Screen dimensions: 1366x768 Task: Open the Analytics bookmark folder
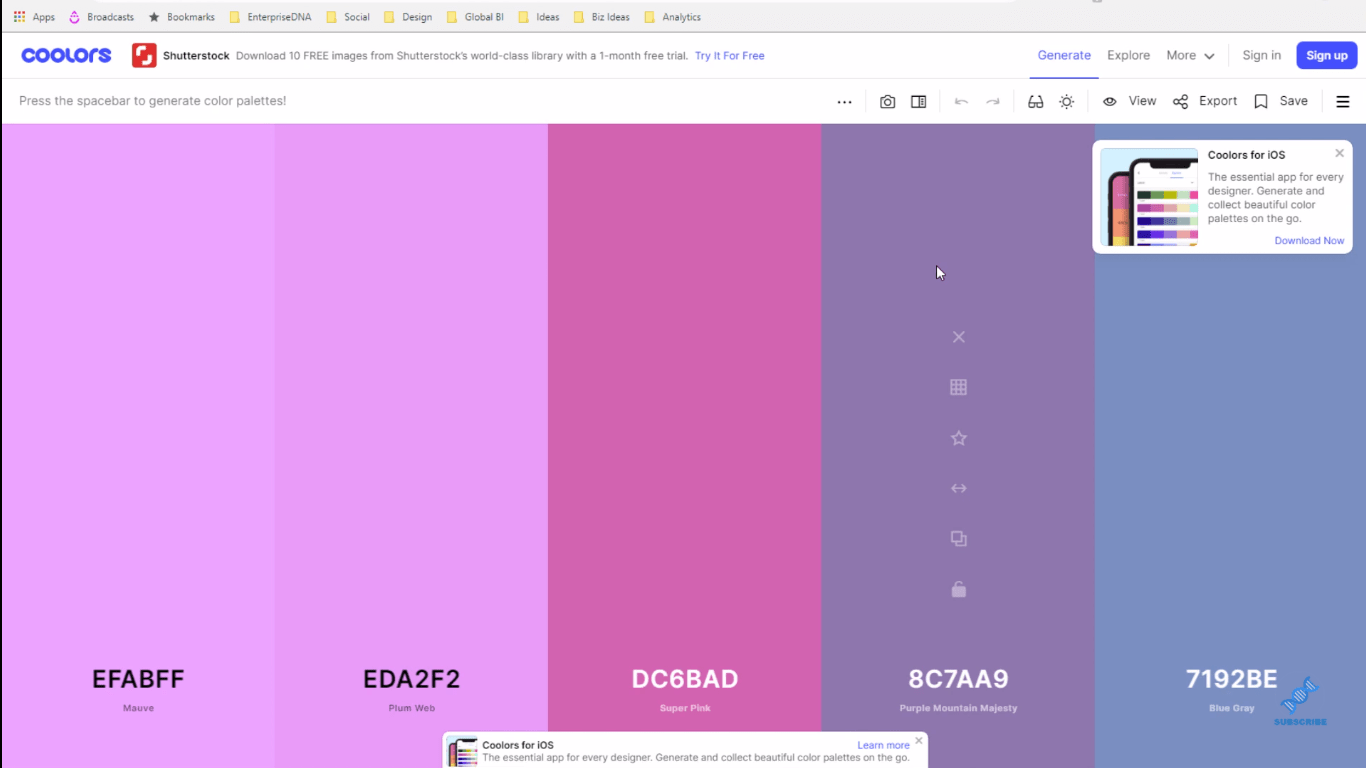click(x=672, y=17)
